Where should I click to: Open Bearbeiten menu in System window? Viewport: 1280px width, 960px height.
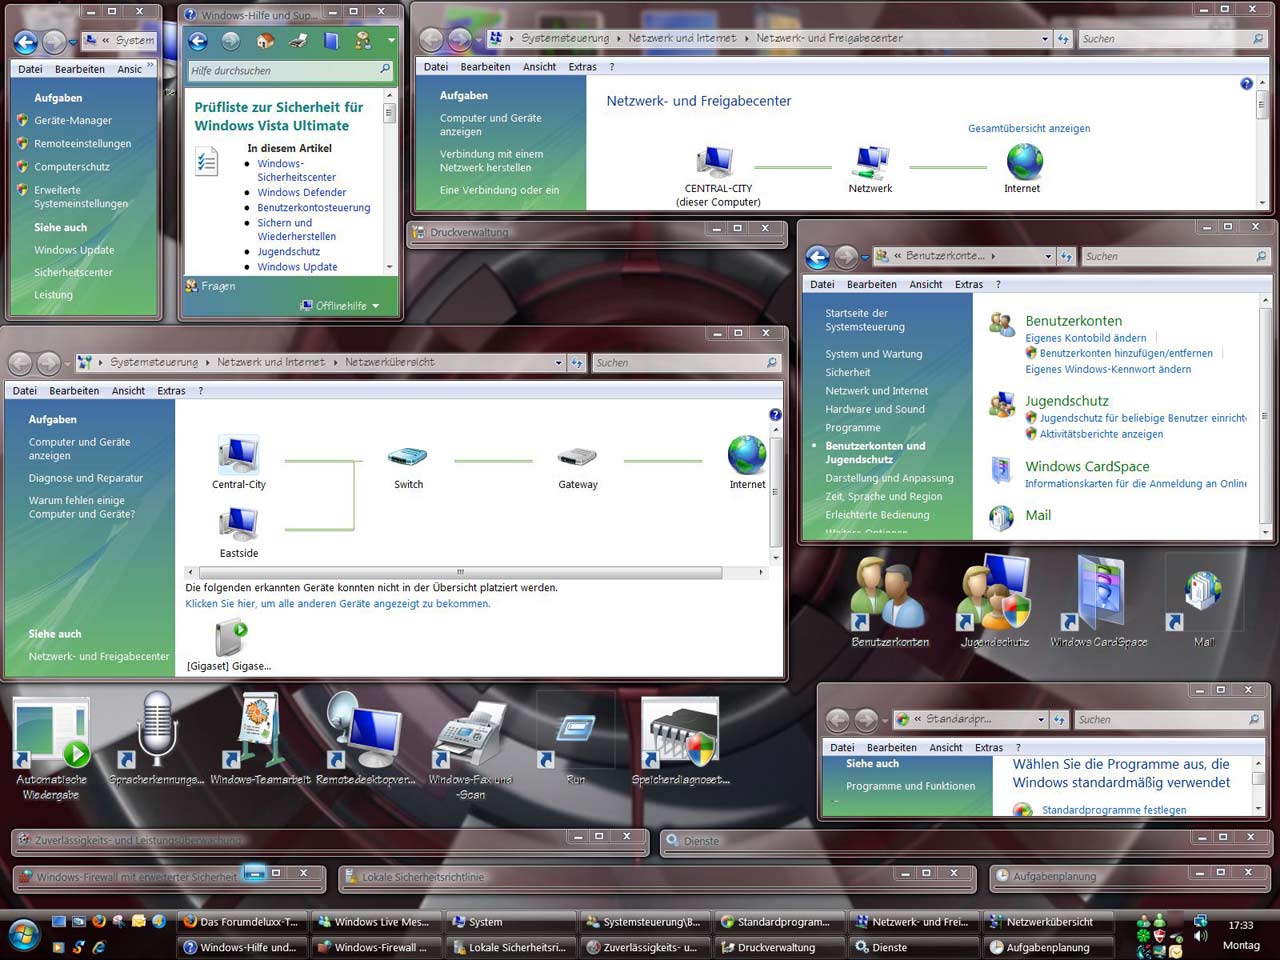80,69
